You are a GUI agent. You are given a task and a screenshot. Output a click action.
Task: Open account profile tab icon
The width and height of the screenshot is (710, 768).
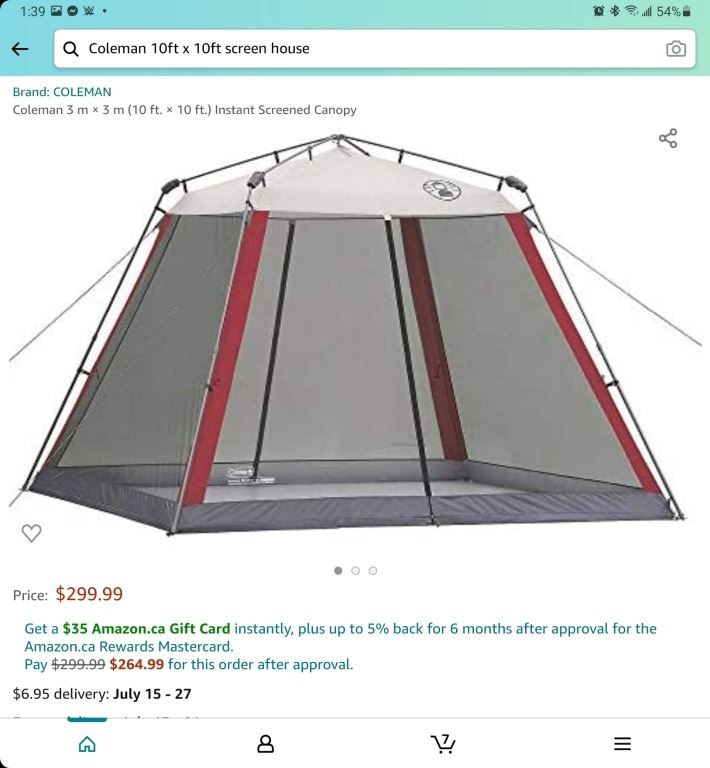click(265, 744)
